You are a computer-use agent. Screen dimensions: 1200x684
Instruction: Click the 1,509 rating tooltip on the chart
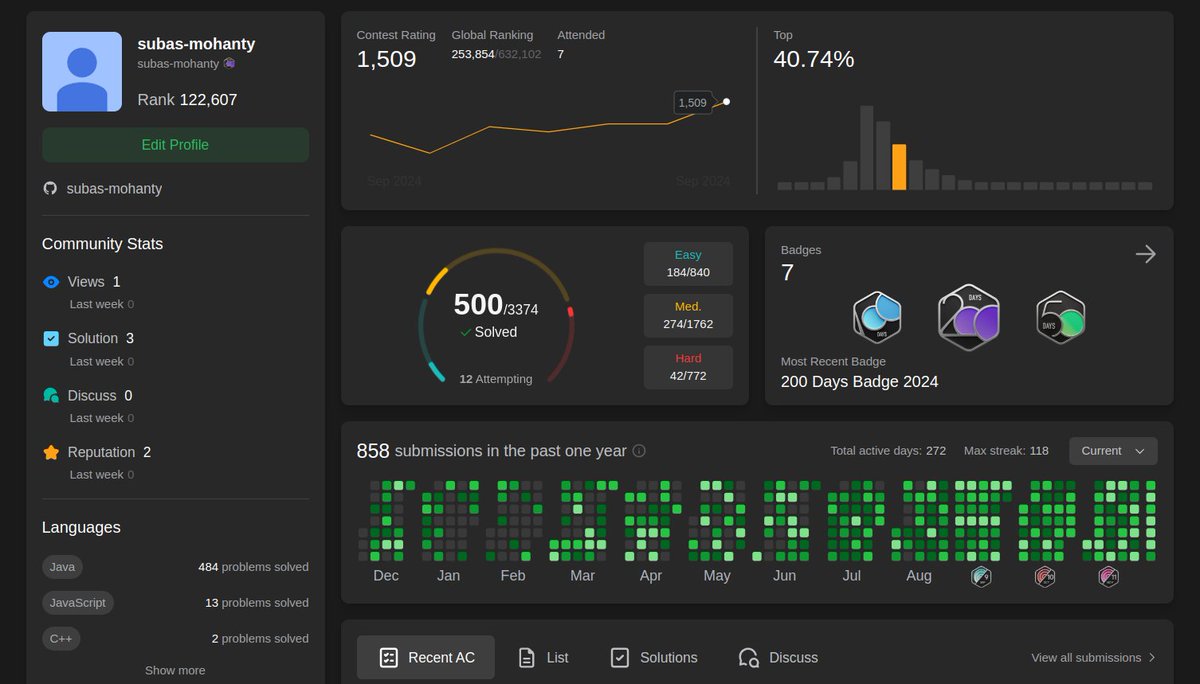pos(692,102)
